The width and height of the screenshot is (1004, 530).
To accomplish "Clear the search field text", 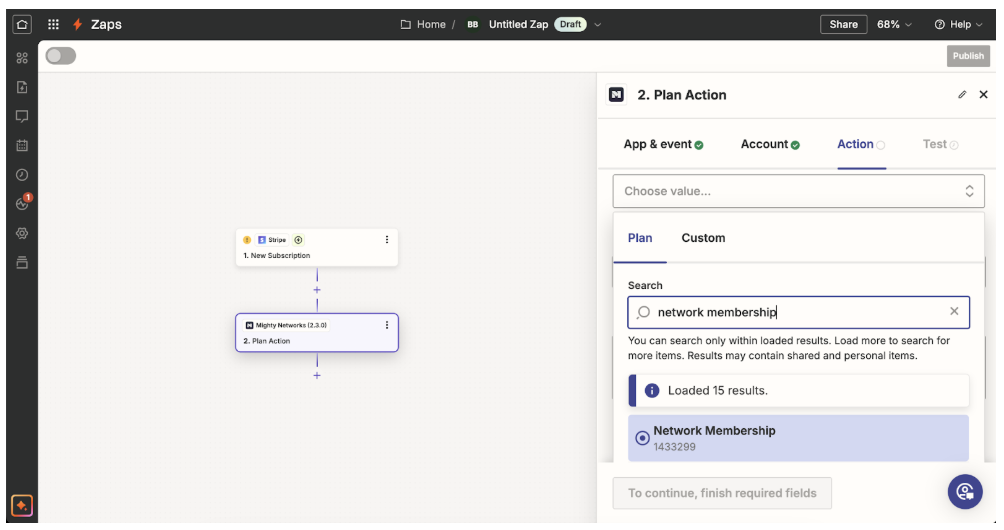I will click(954, 311).
